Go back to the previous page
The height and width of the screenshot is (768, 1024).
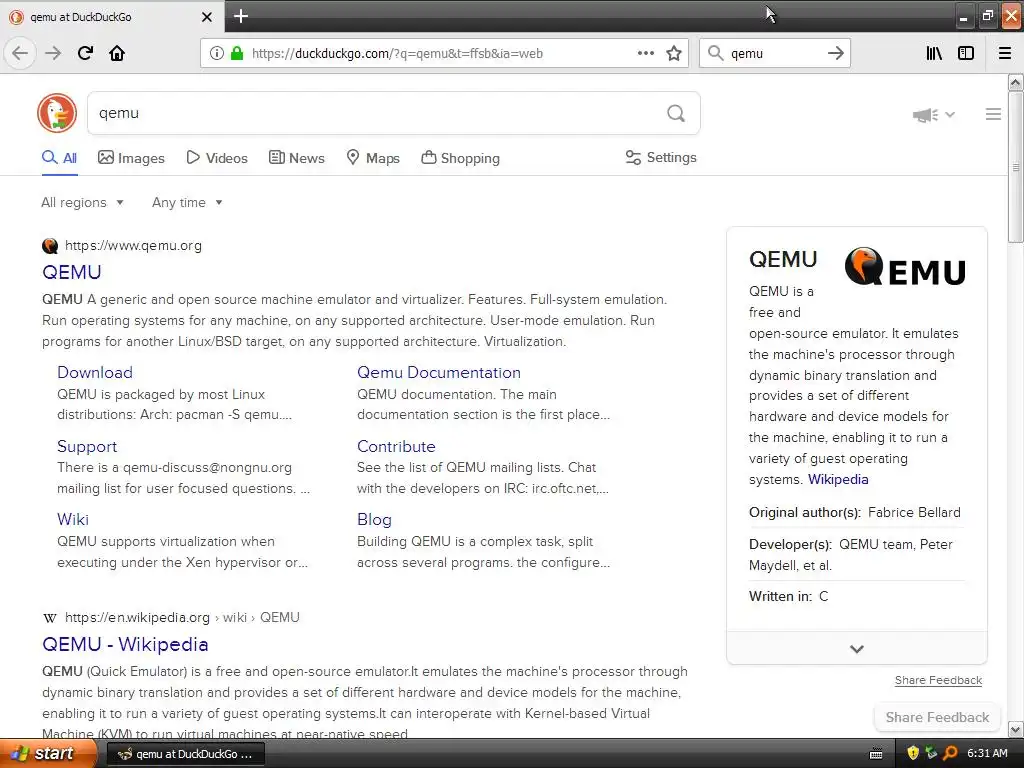pyautogui.click(x=20, y=53)
